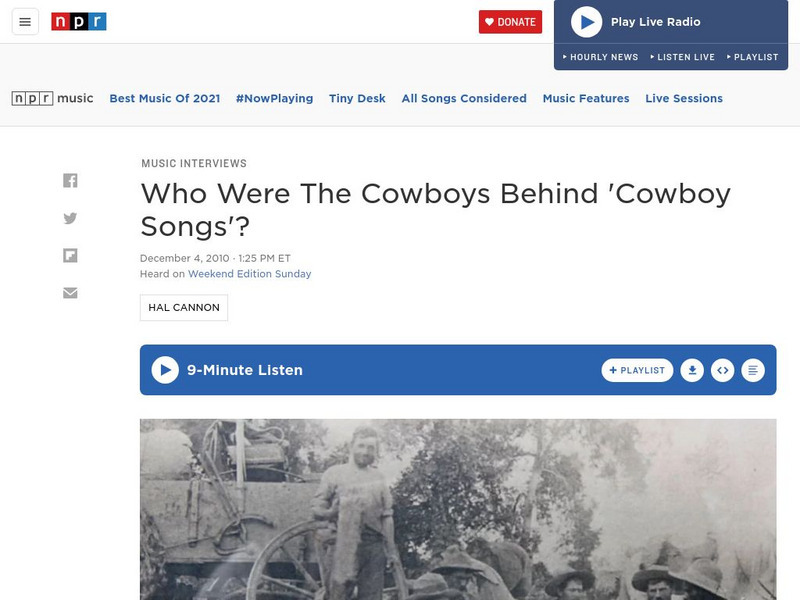Open the hamburger navigation menu
The width and height of the screenshot is (800, 600).
(25, 22)
